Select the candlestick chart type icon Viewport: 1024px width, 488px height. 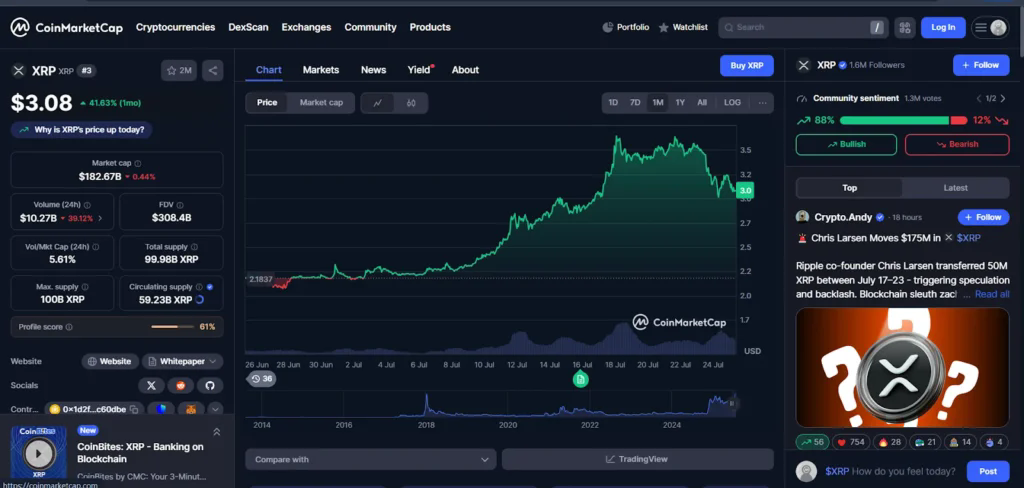411,103
